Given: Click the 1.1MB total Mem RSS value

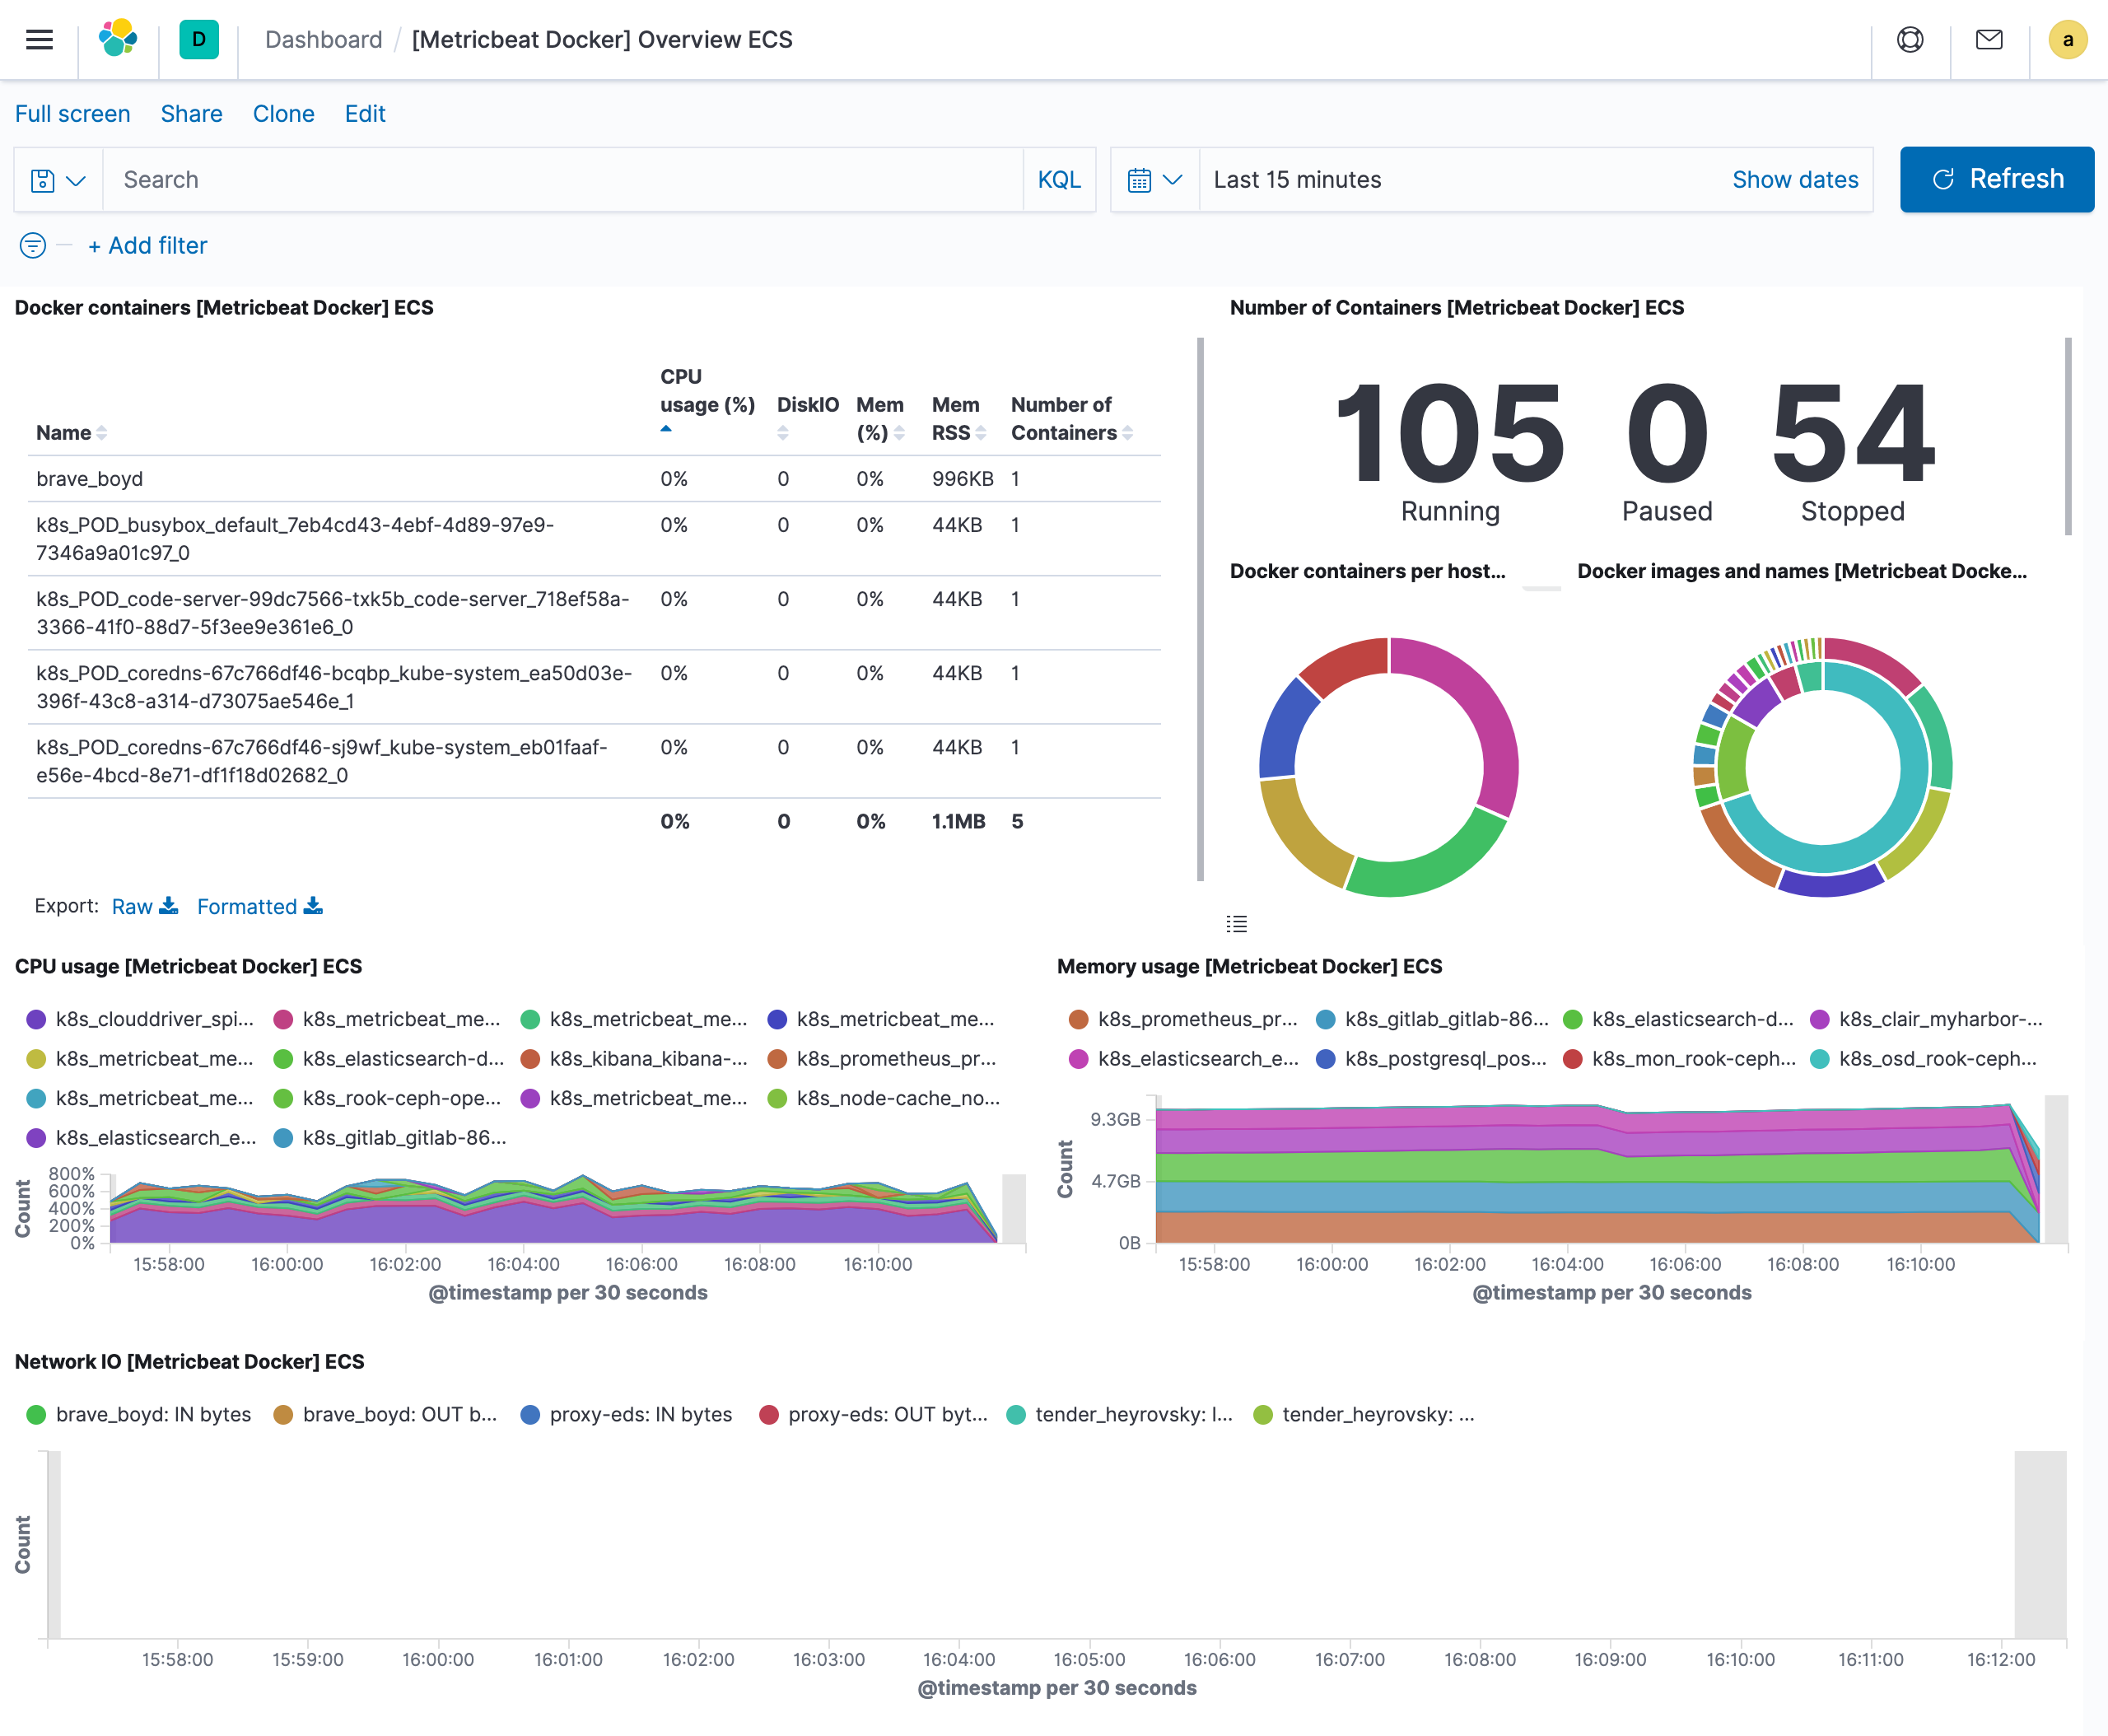Looking at the screenshot, I should 958,821.
